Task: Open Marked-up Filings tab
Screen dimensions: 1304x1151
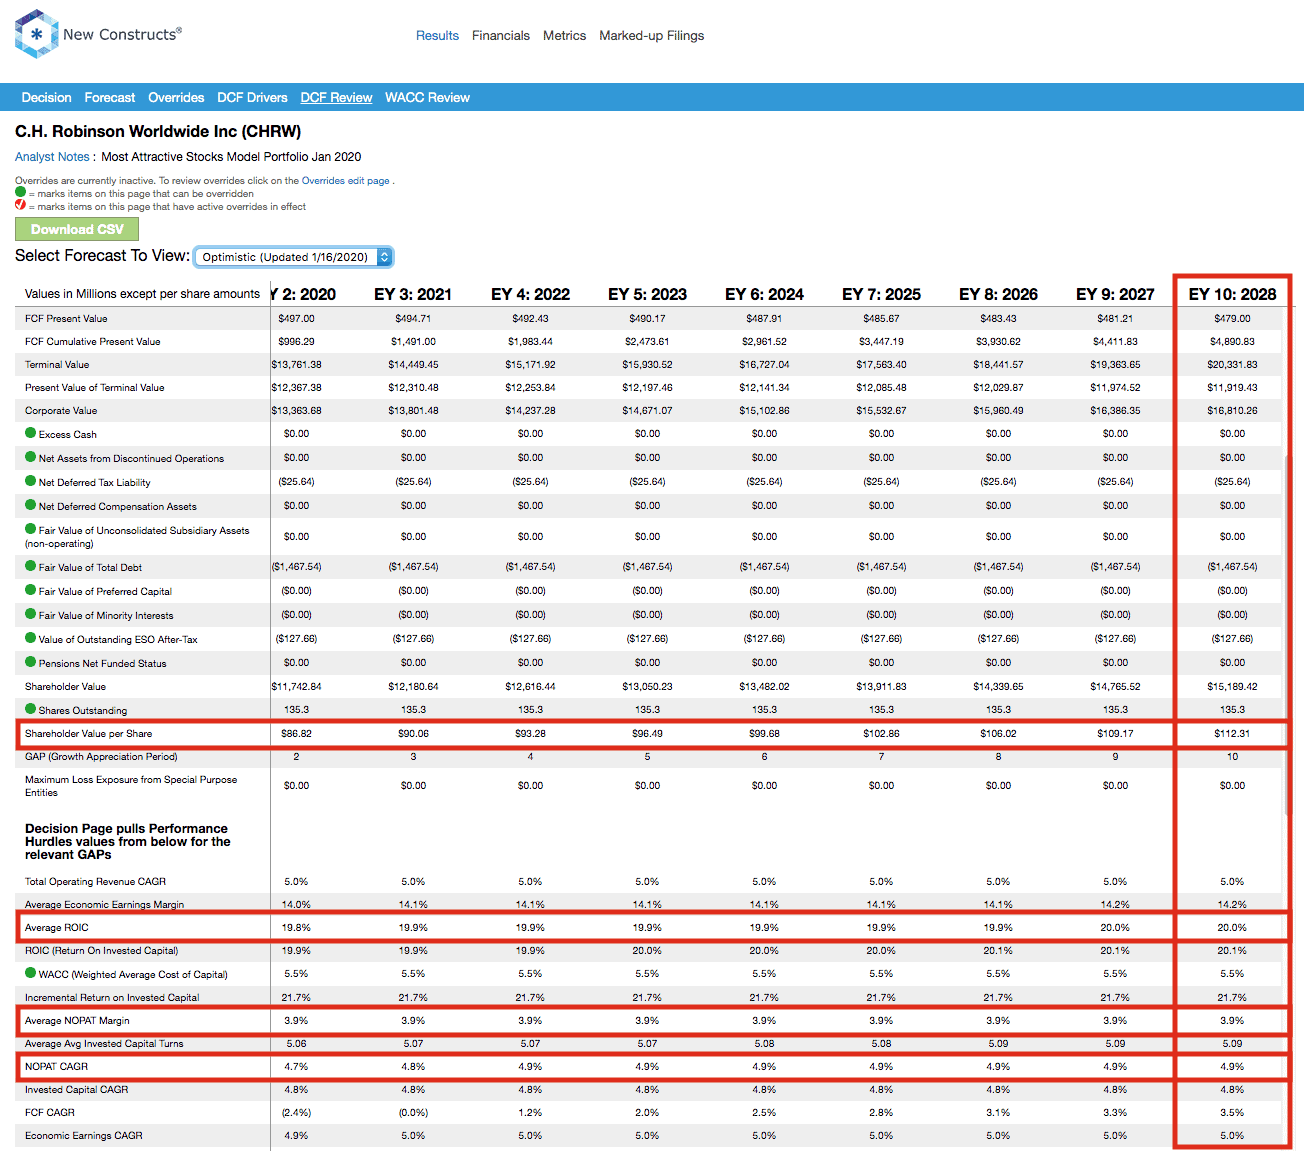Action: pyautogui.click(x=651, y=35)
